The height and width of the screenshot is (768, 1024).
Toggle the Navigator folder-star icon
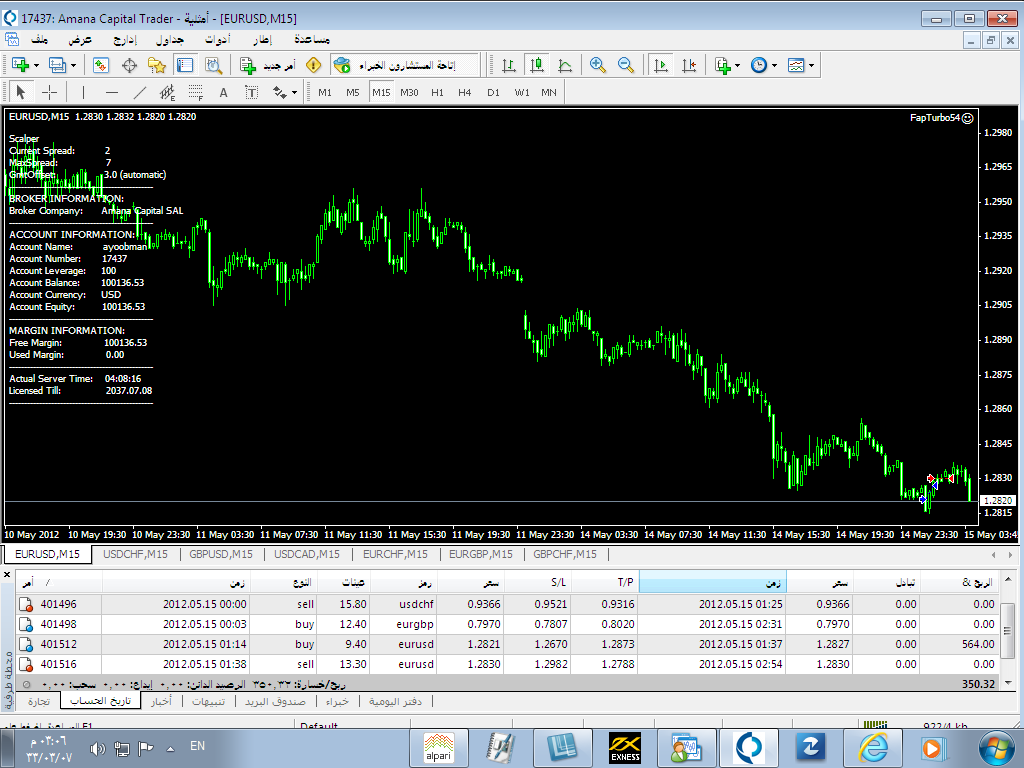tap(157, 65)
